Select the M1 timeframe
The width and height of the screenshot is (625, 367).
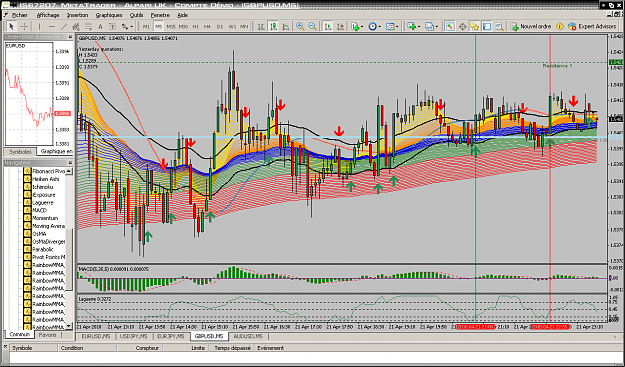pyautogui.click(x=146, y=27)
